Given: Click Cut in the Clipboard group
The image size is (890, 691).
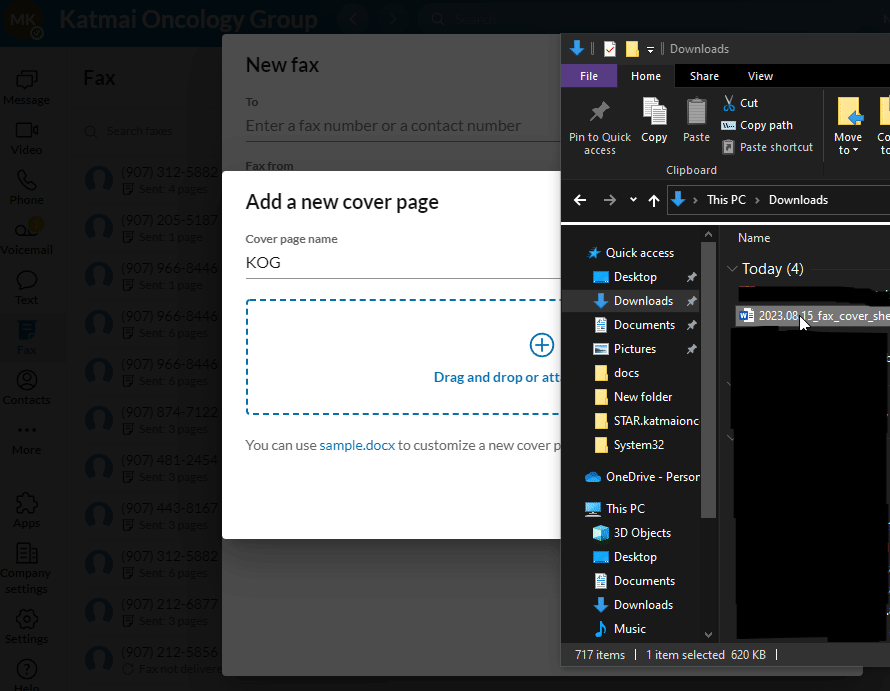Looking at the screenshot, I should coord(741,103).
